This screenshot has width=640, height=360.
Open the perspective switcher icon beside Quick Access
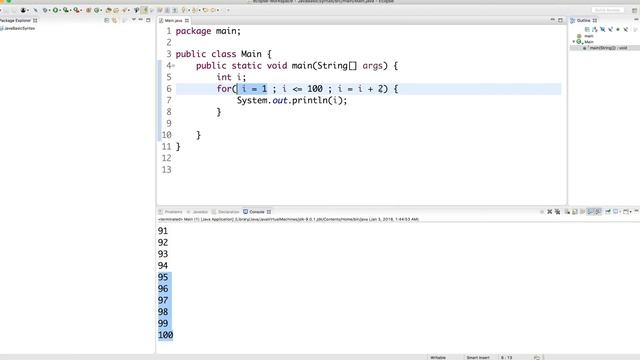634,10
